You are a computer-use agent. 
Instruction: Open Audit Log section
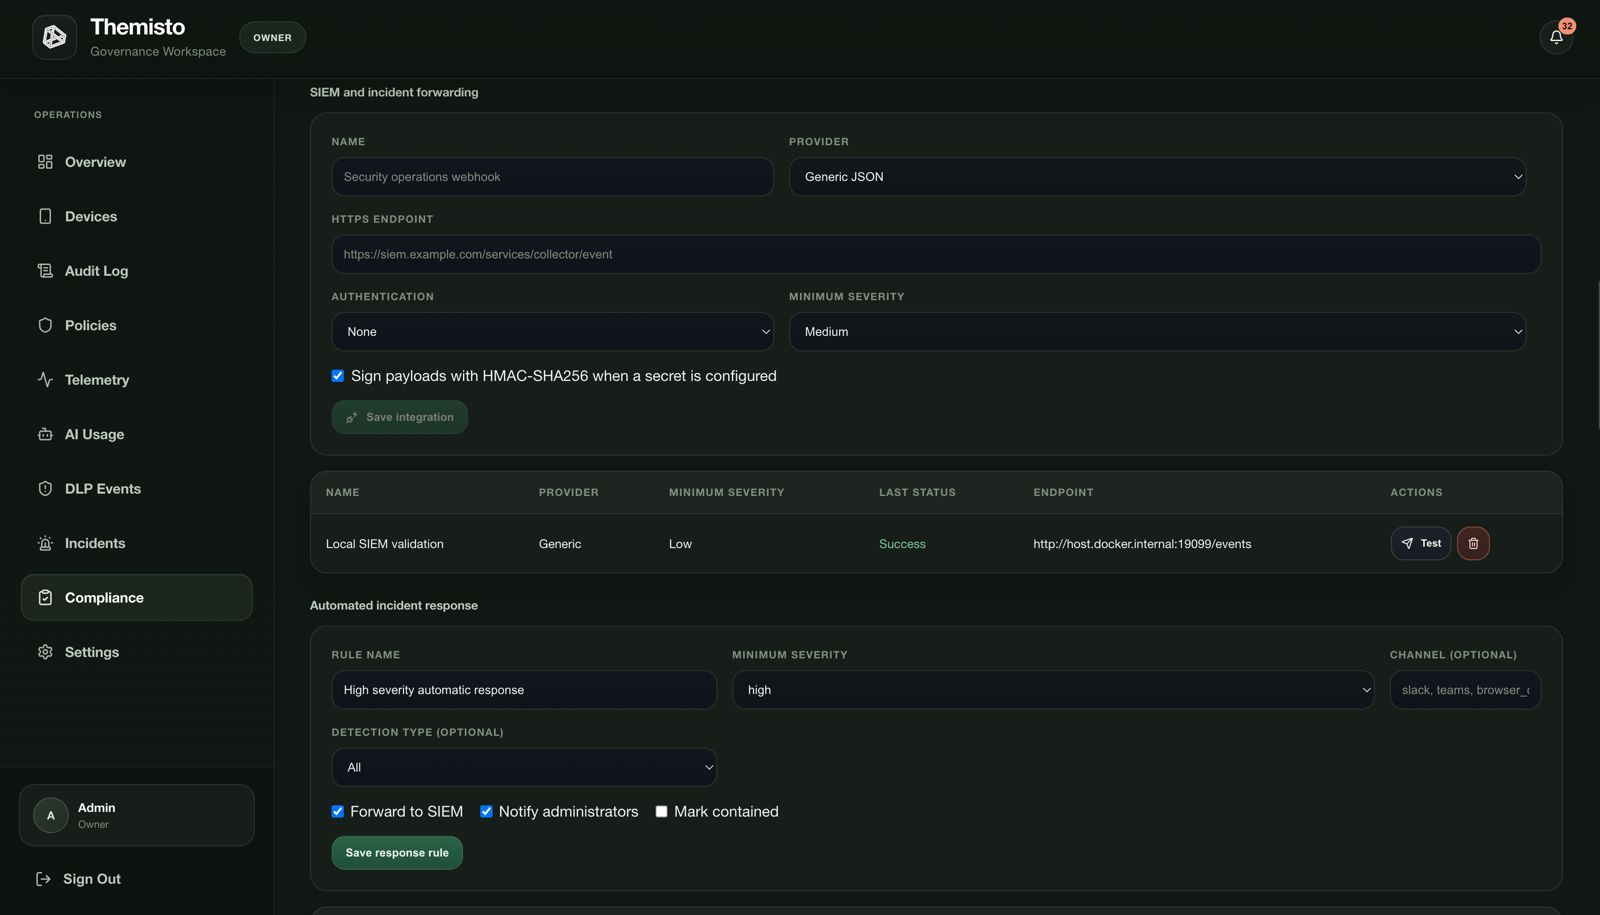pos(136,271)
